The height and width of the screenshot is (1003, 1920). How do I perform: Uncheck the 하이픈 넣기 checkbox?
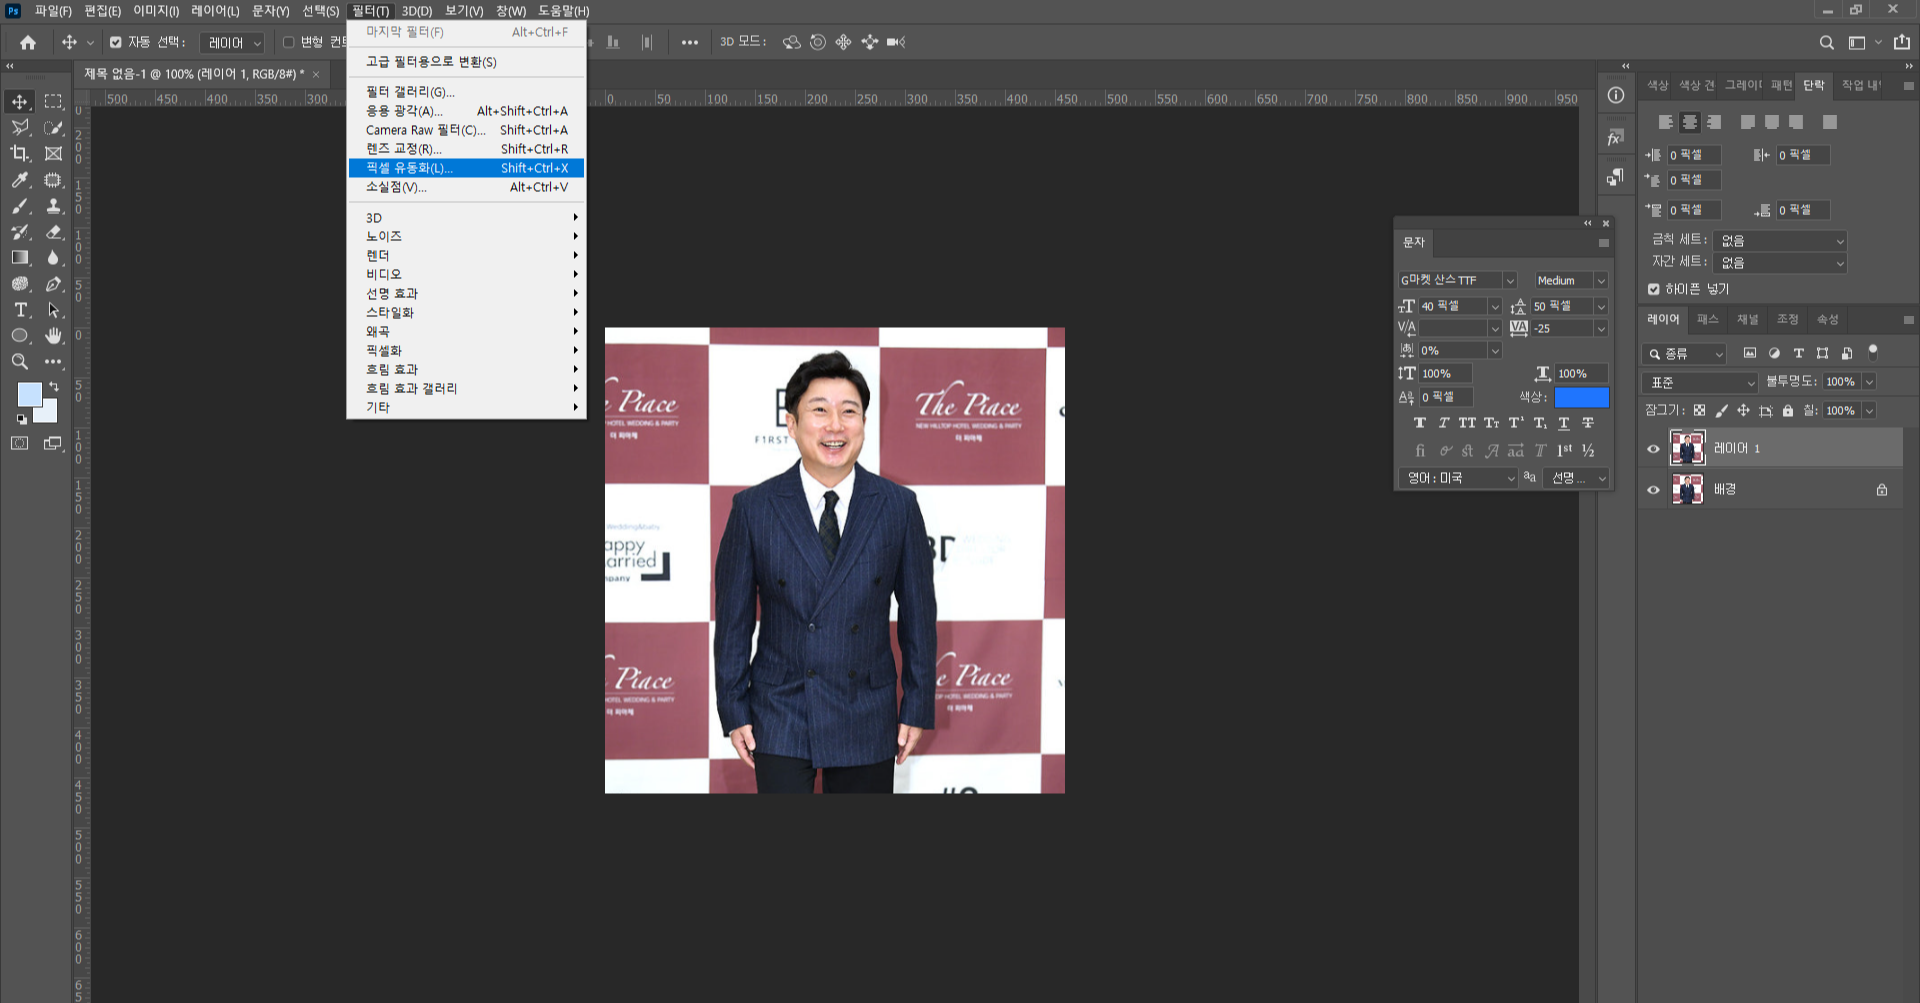point(1653,289)
